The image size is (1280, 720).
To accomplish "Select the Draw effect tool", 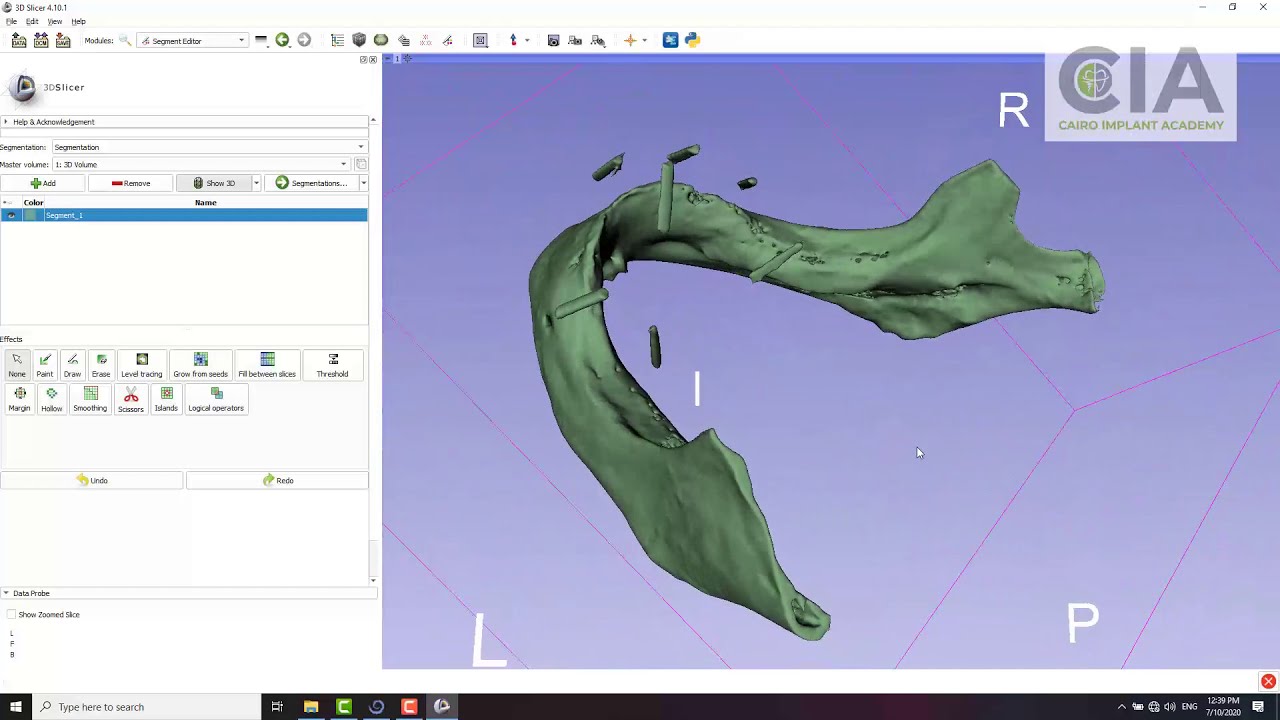I will pyautogui.click(x=72, y=365).
